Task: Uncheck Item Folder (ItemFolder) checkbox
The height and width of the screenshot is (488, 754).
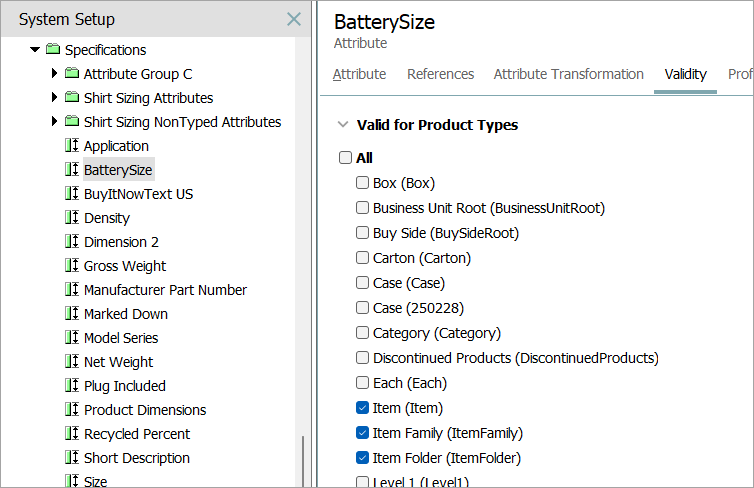Action: (x=362, y=458)
